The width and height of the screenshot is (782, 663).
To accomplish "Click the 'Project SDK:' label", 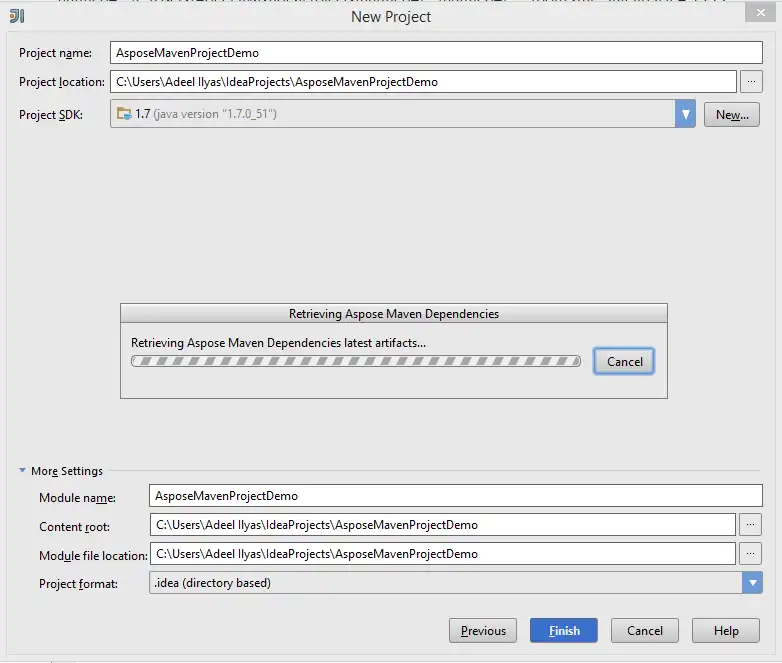I will coord(51,115).
